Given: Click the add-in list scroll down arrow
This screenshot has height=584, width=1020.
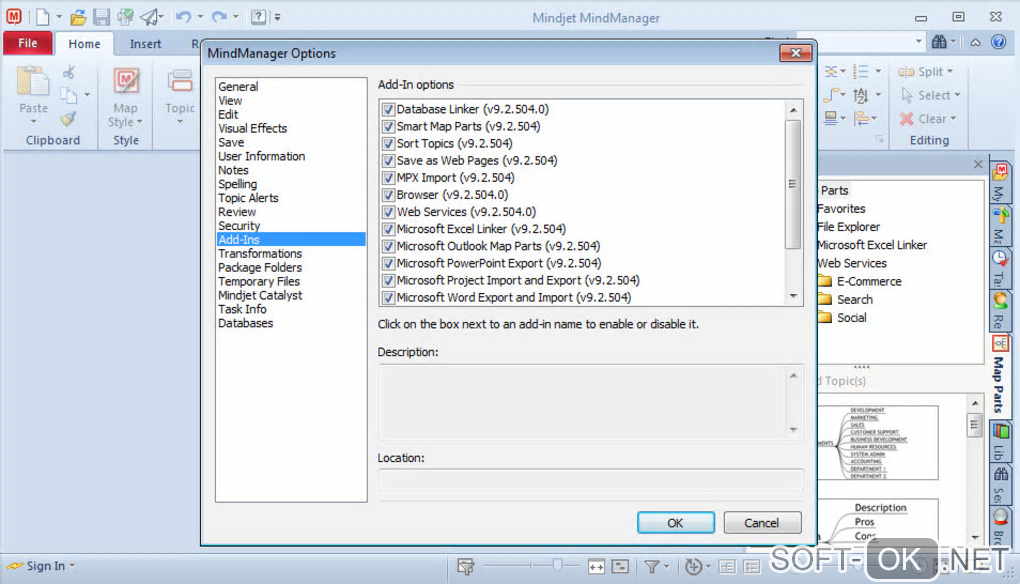Looking at the screenshot, I should (793, 297).
